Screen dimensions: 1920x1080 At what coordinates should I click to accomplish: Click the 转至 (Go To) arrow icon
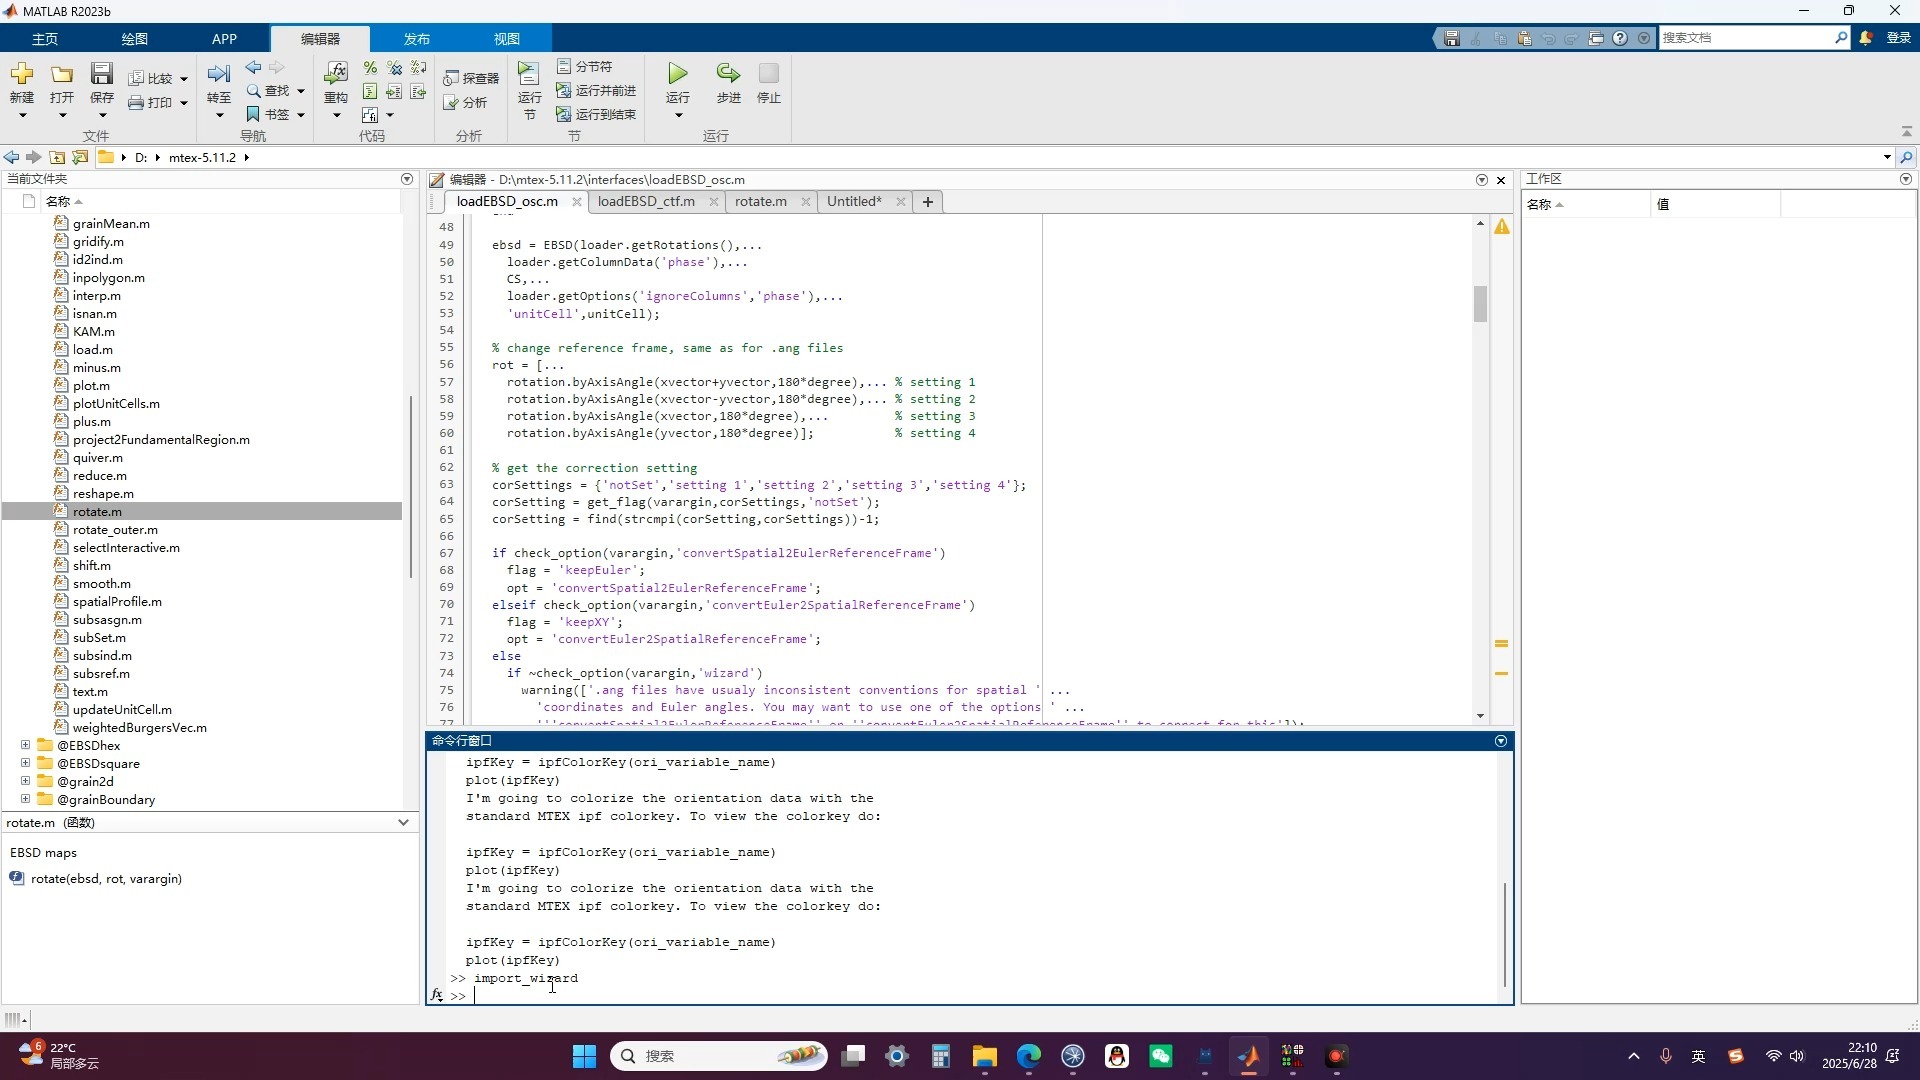pos(218,74)
